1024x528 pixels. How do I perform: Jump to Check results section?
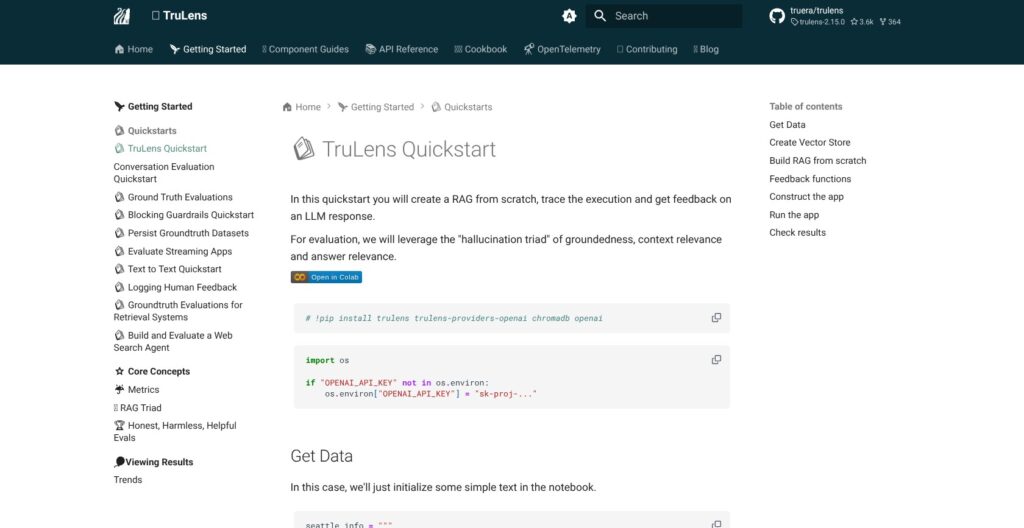pyautogui.click(x=797, y=233)
